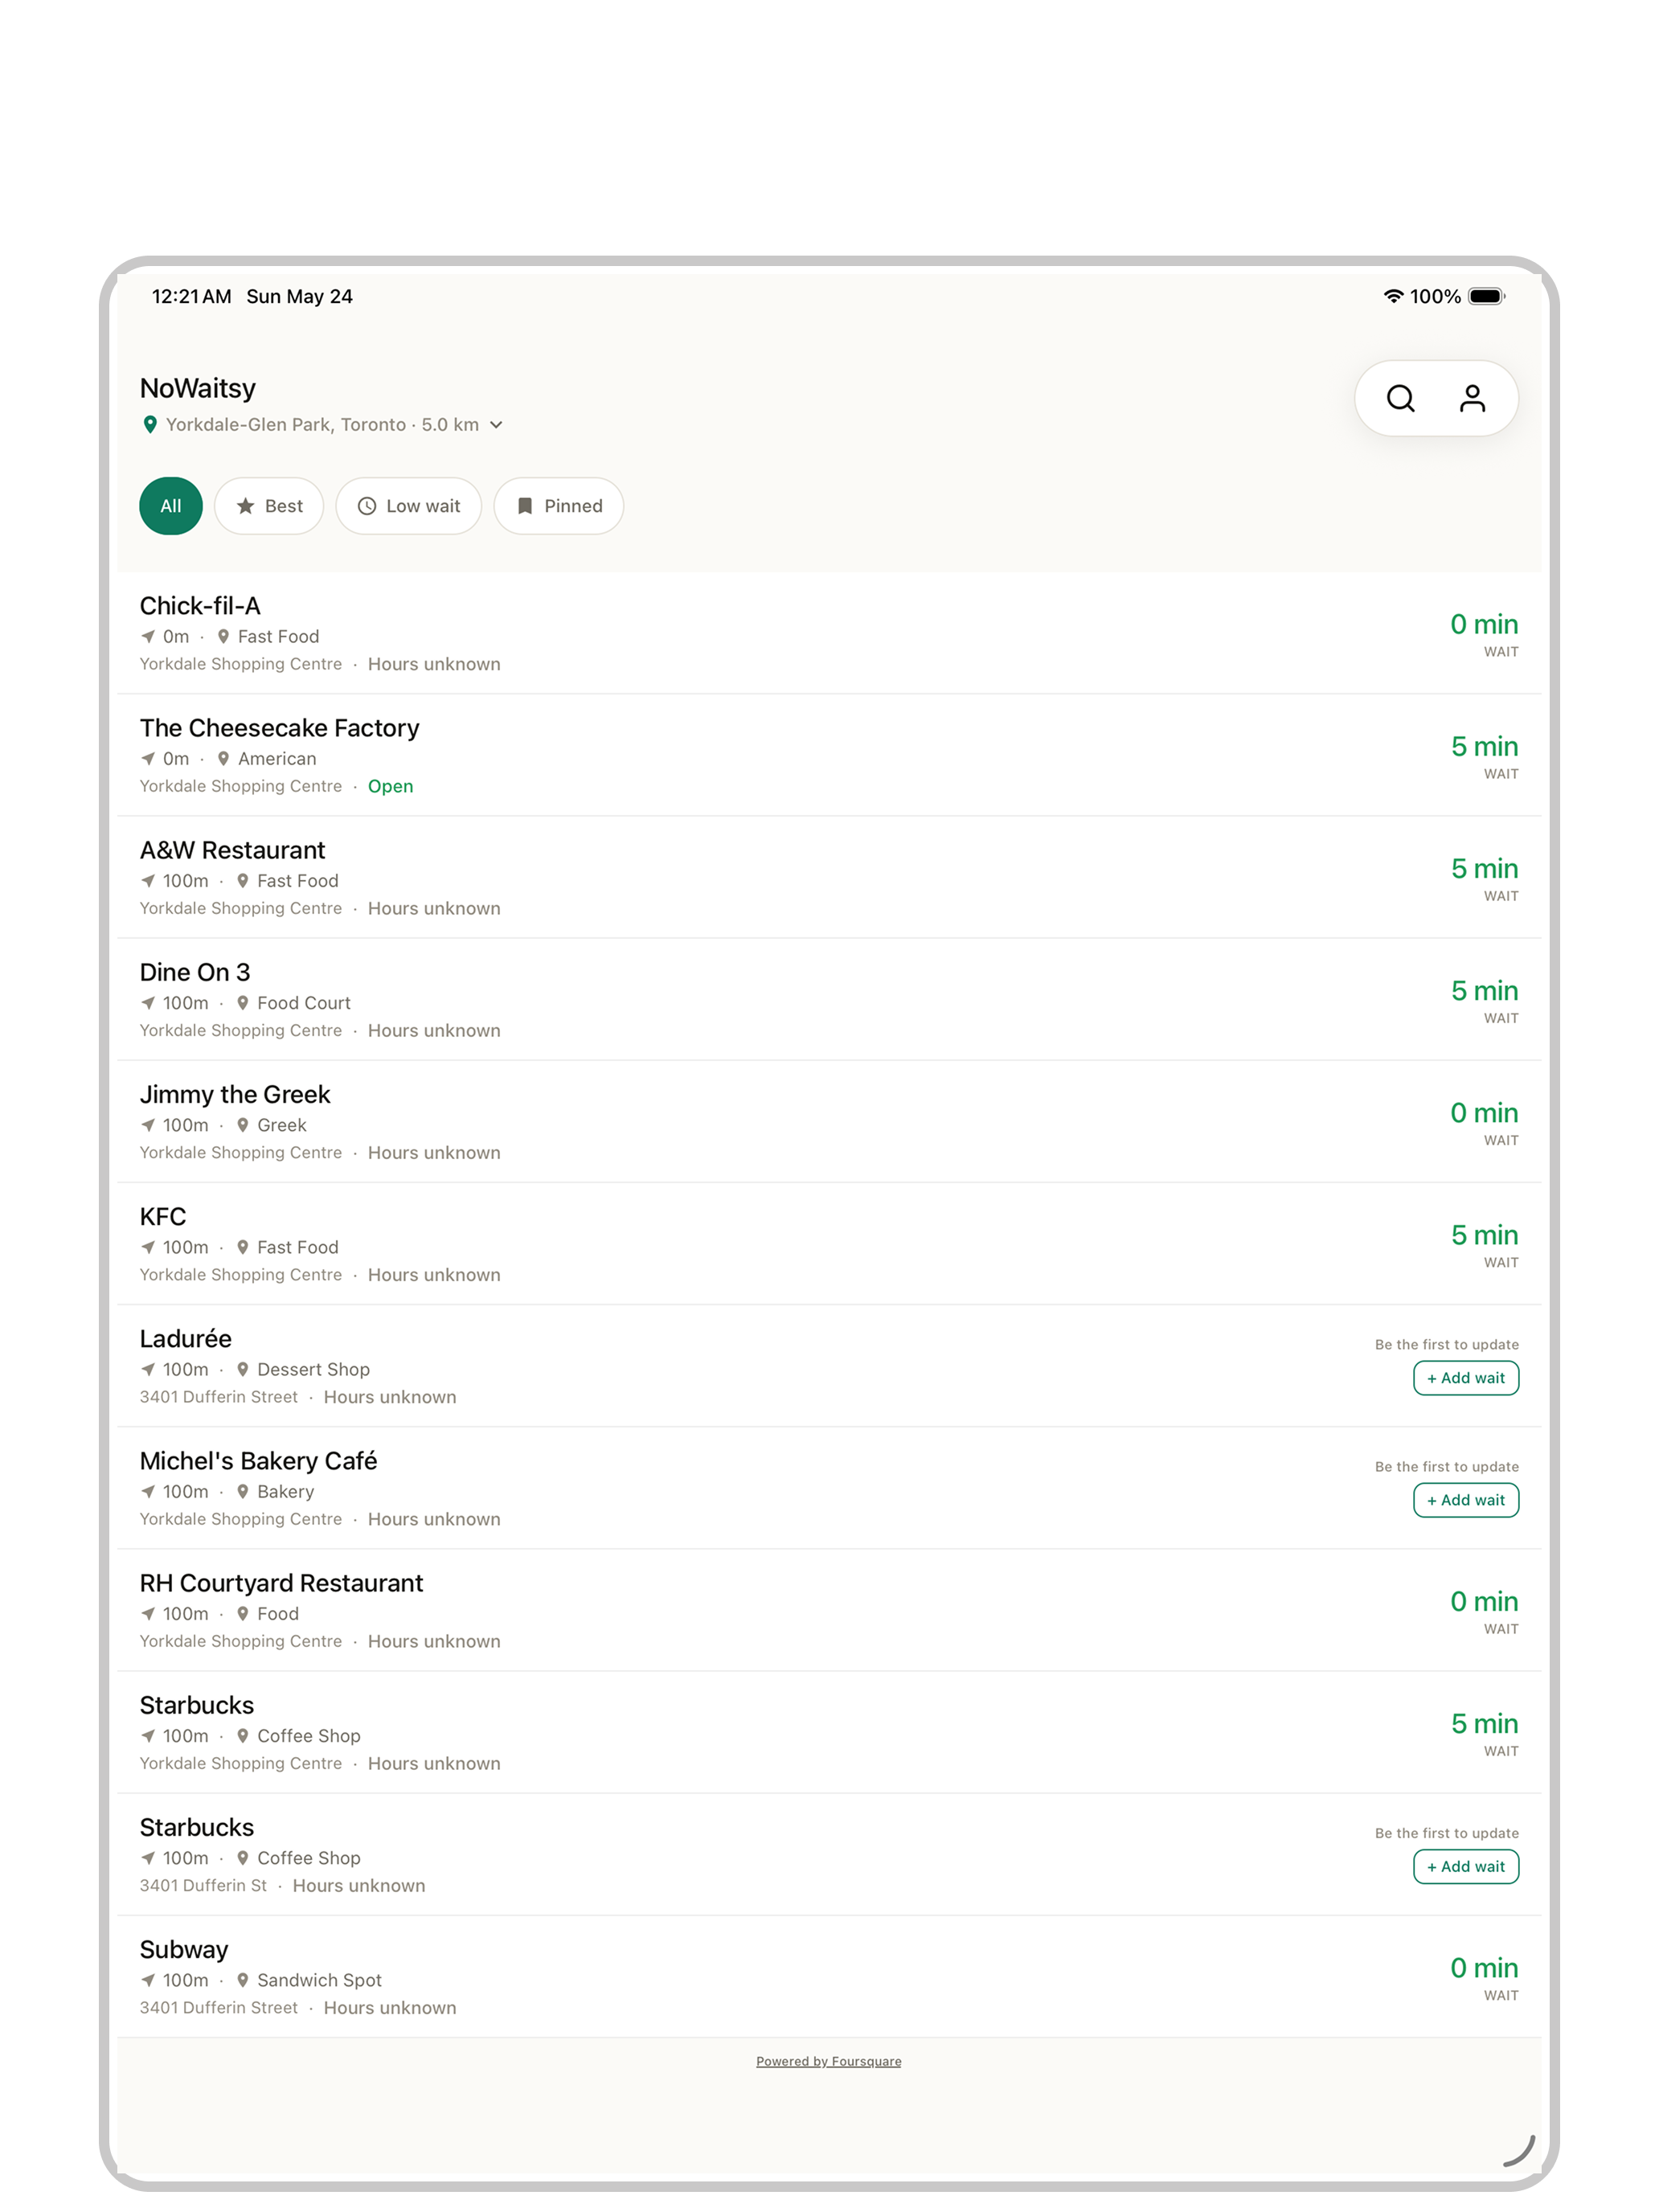The image size is (1659, 2212).
Task: Click Subway 0 min wait value
Action: pyautogui.click(x=1484, y=1968)
